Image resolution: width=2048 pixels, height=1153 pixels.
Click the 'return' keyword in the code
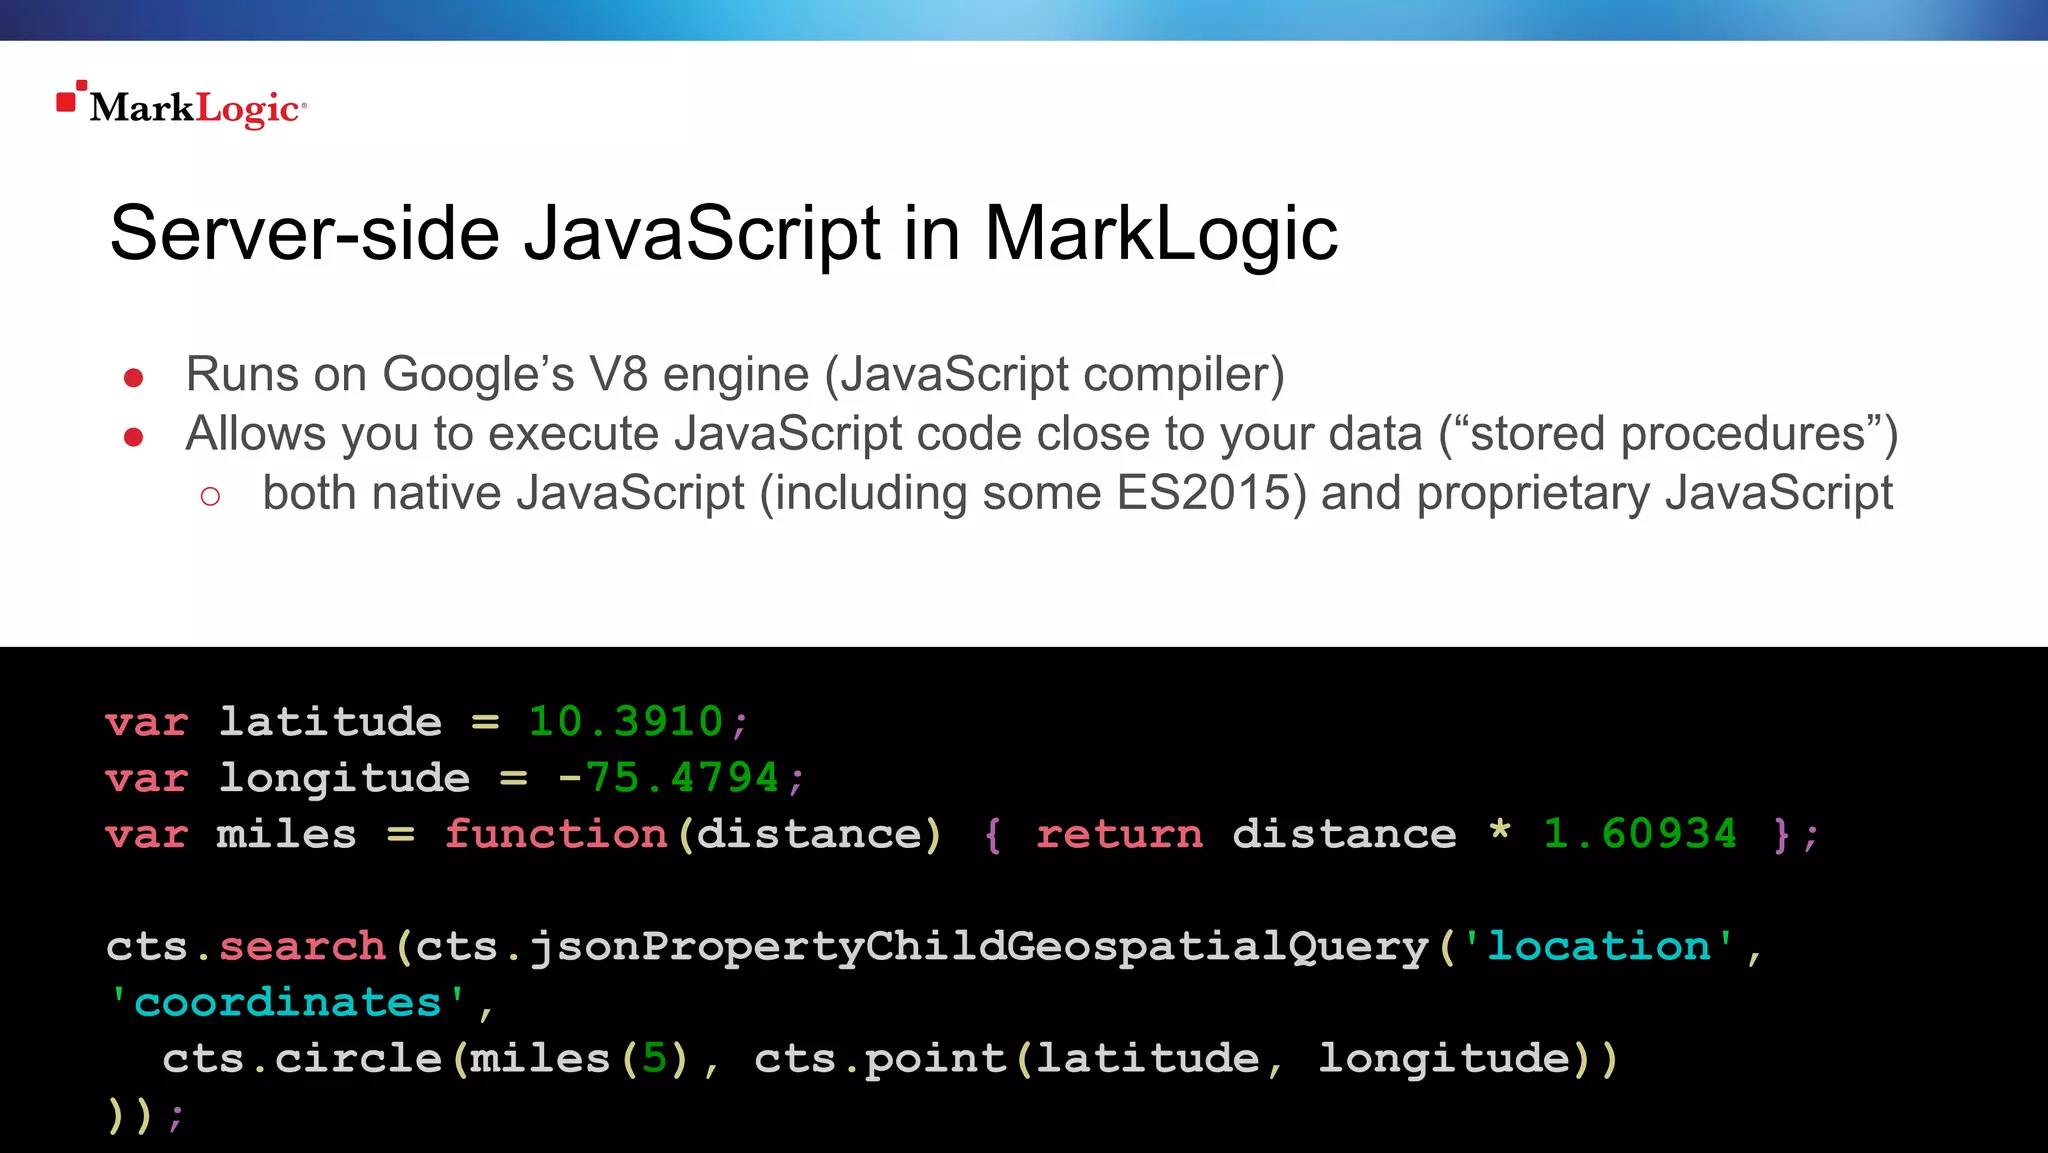click(1119, 834)
